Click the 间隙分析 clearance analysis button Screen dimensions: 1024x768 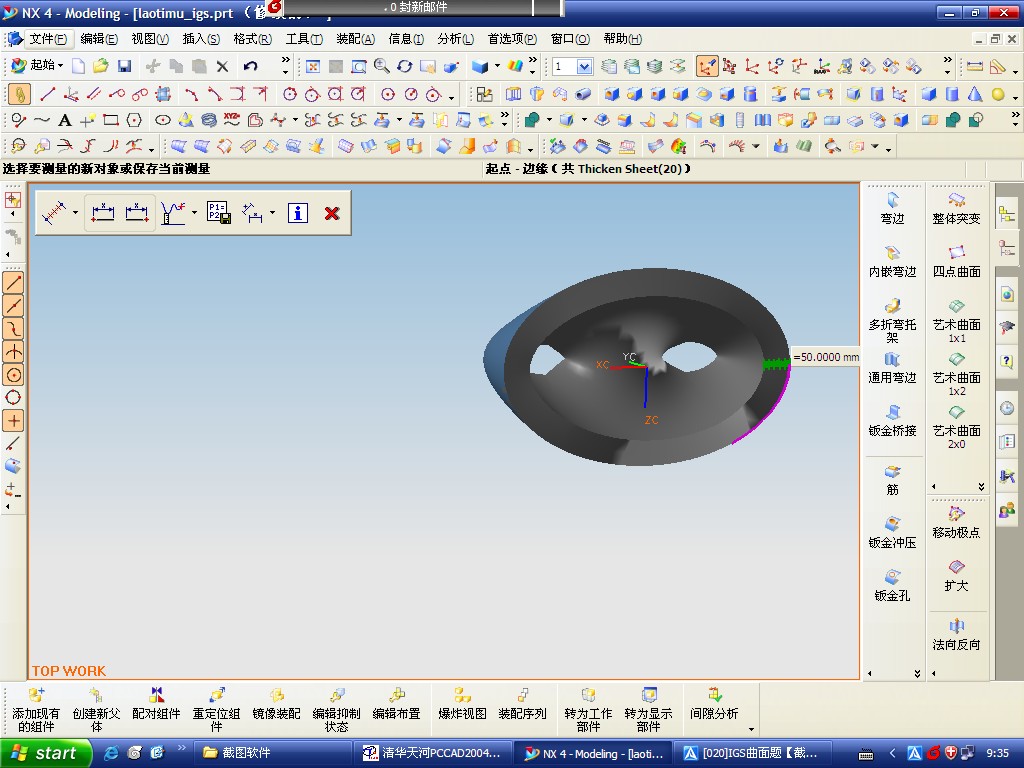tap(714, 704)
